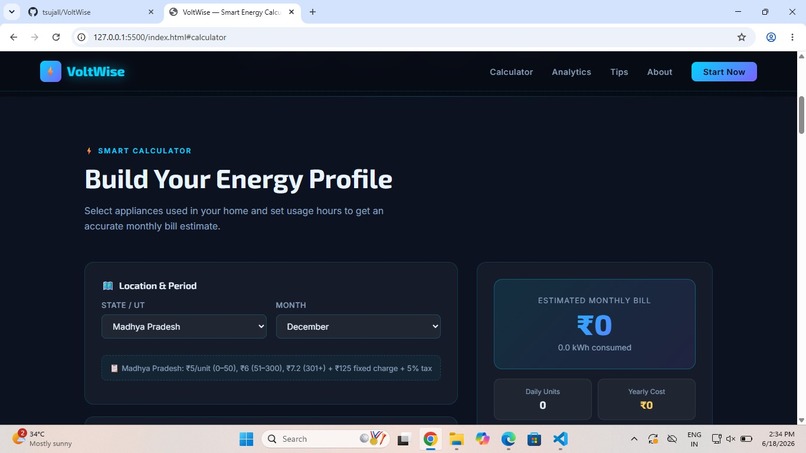Click the Smart Calculator bolt icon
This screenshot has height=453, width=806.
tap(89, 151)
